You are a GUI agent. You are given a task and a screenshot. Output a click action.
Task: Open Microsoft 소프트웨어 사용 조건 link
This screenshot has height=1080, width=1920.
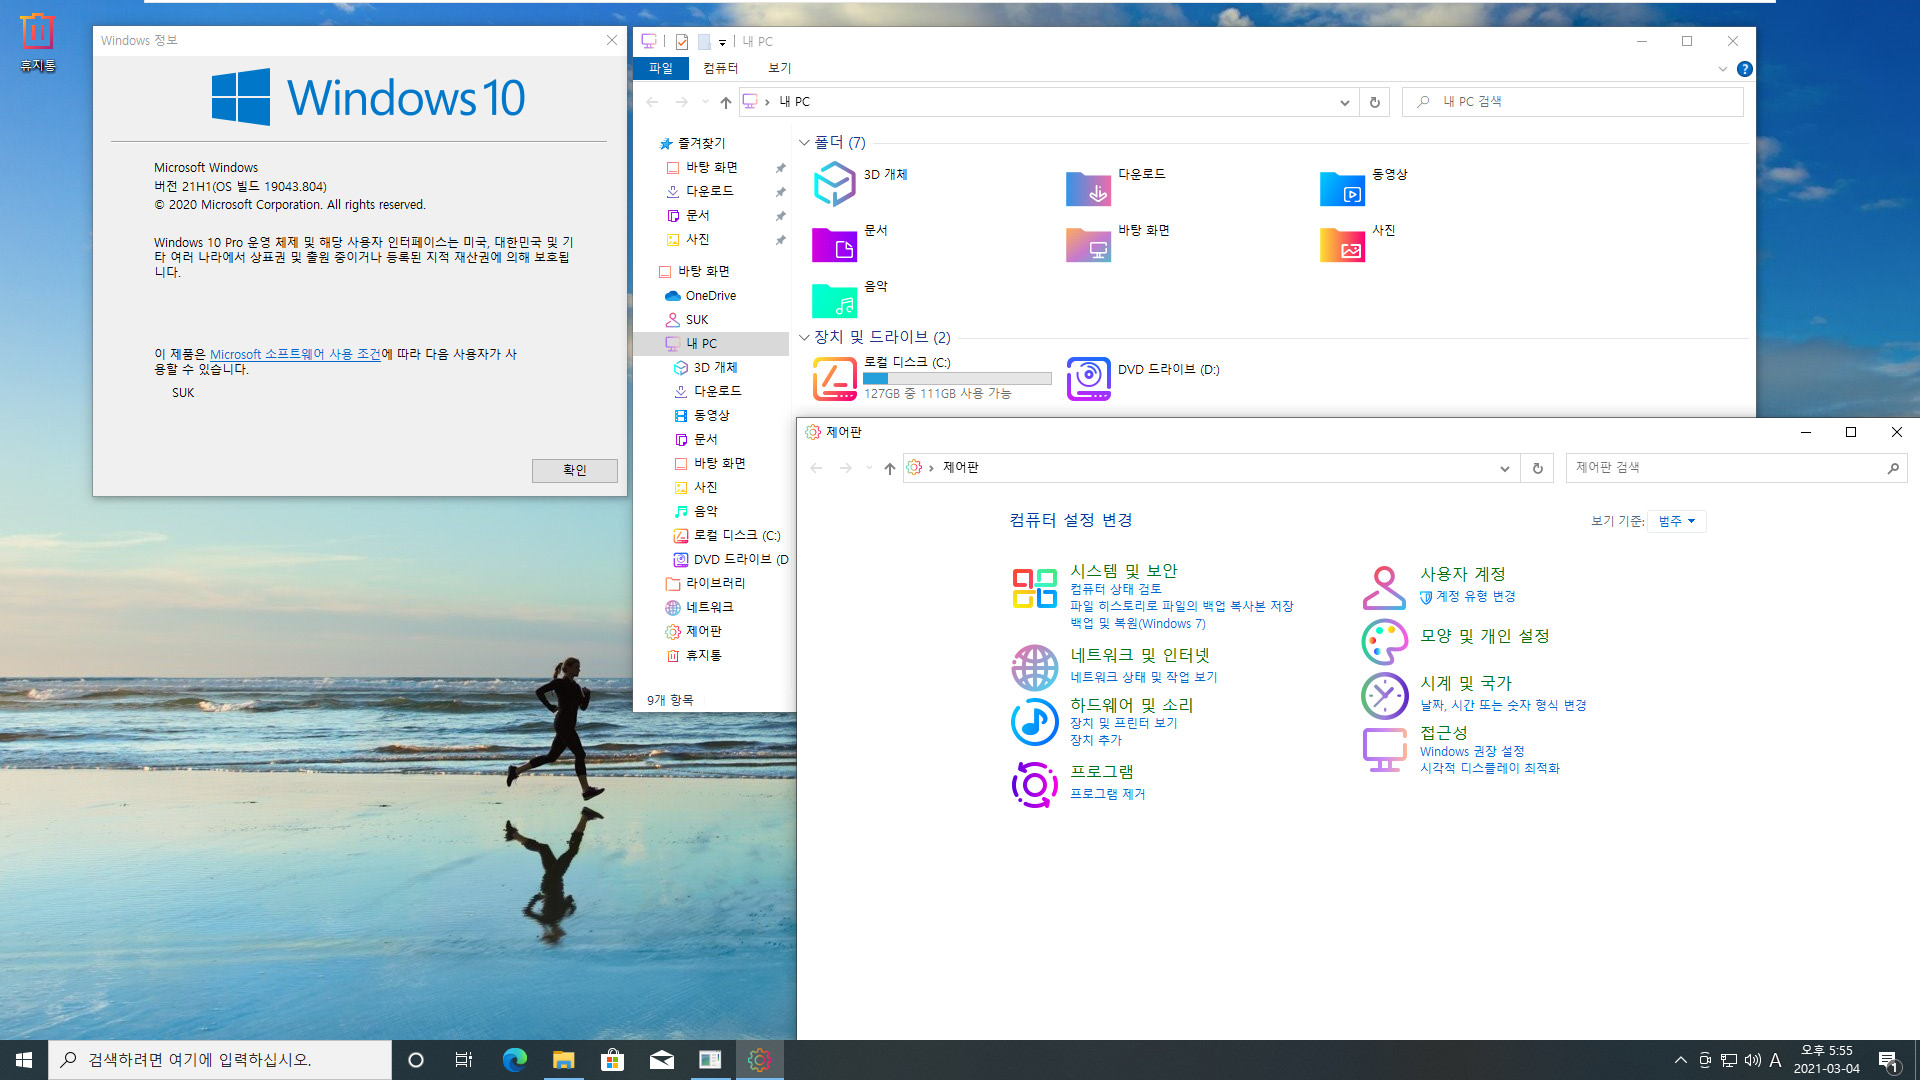[295, 354]
